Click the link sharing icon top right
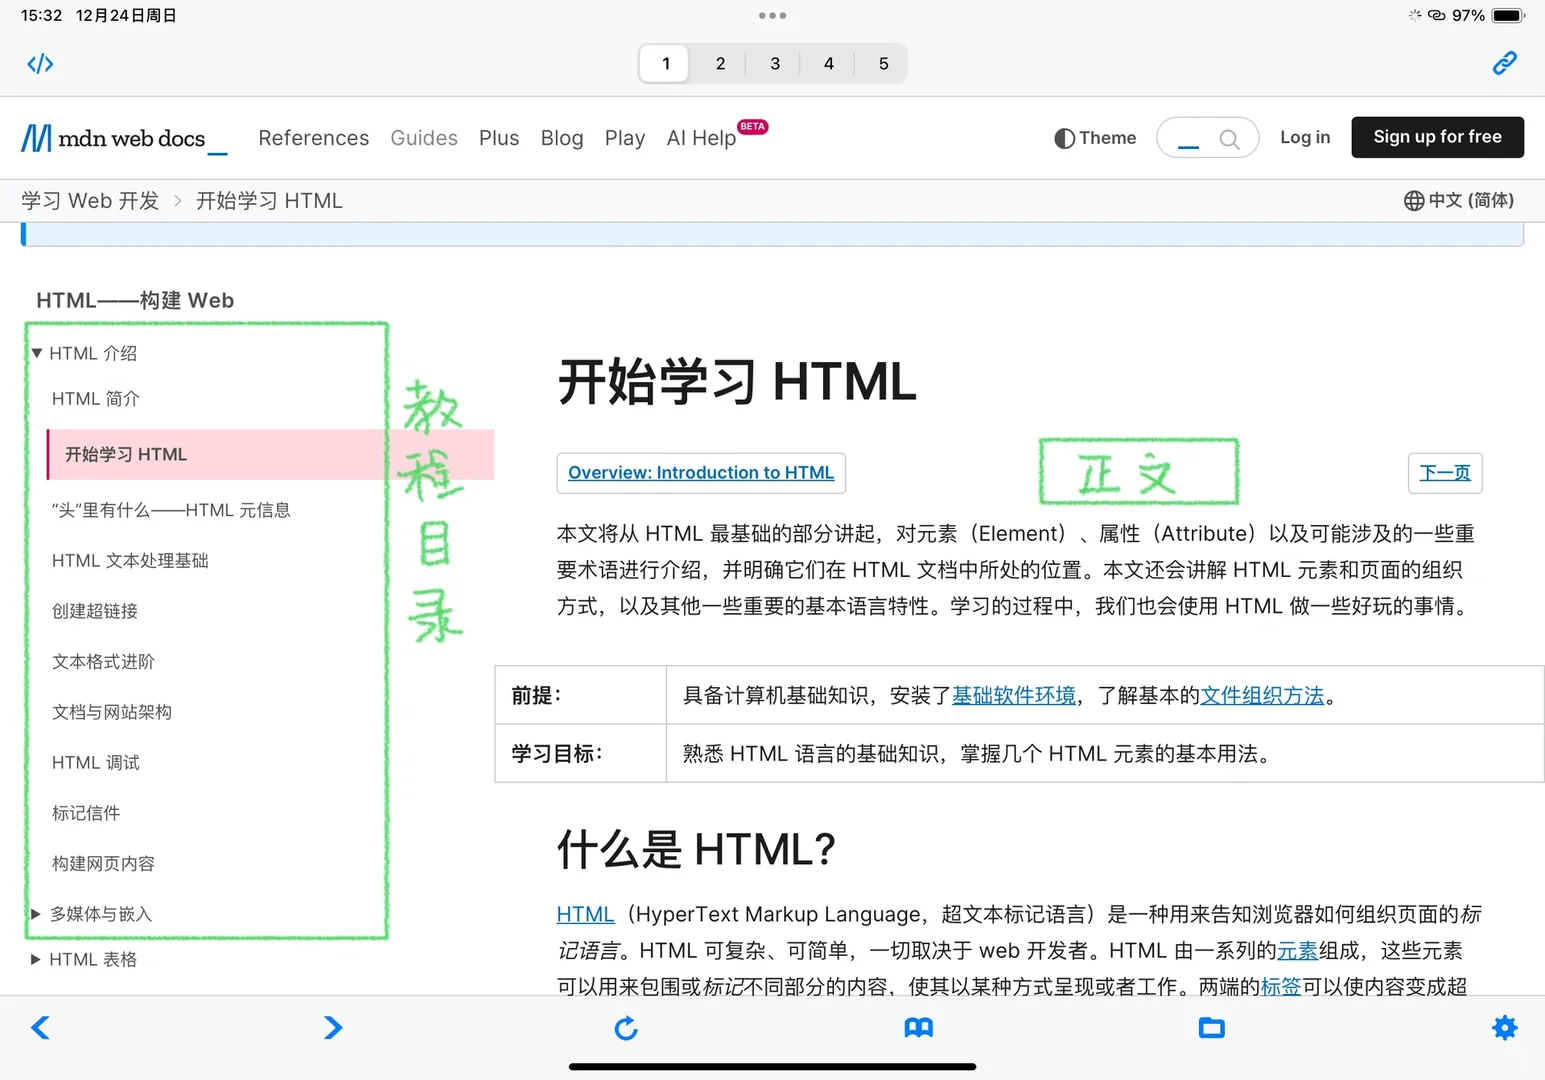Viewport: 1545px width, 1080px height. click(1504, 63)
